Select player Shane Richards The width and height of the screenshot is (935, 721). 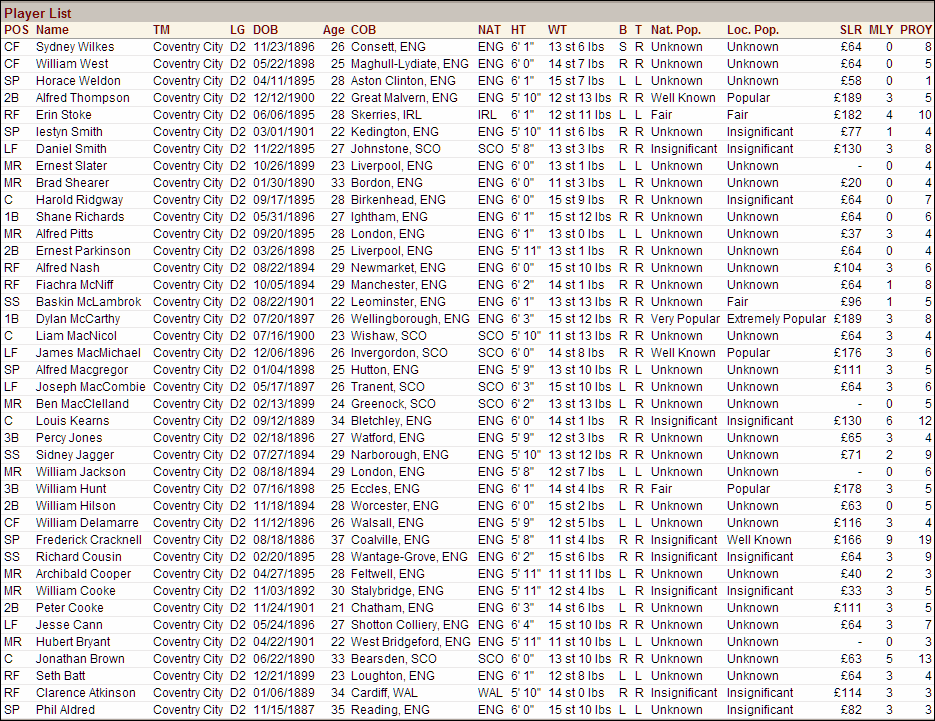tap(80, 217)
